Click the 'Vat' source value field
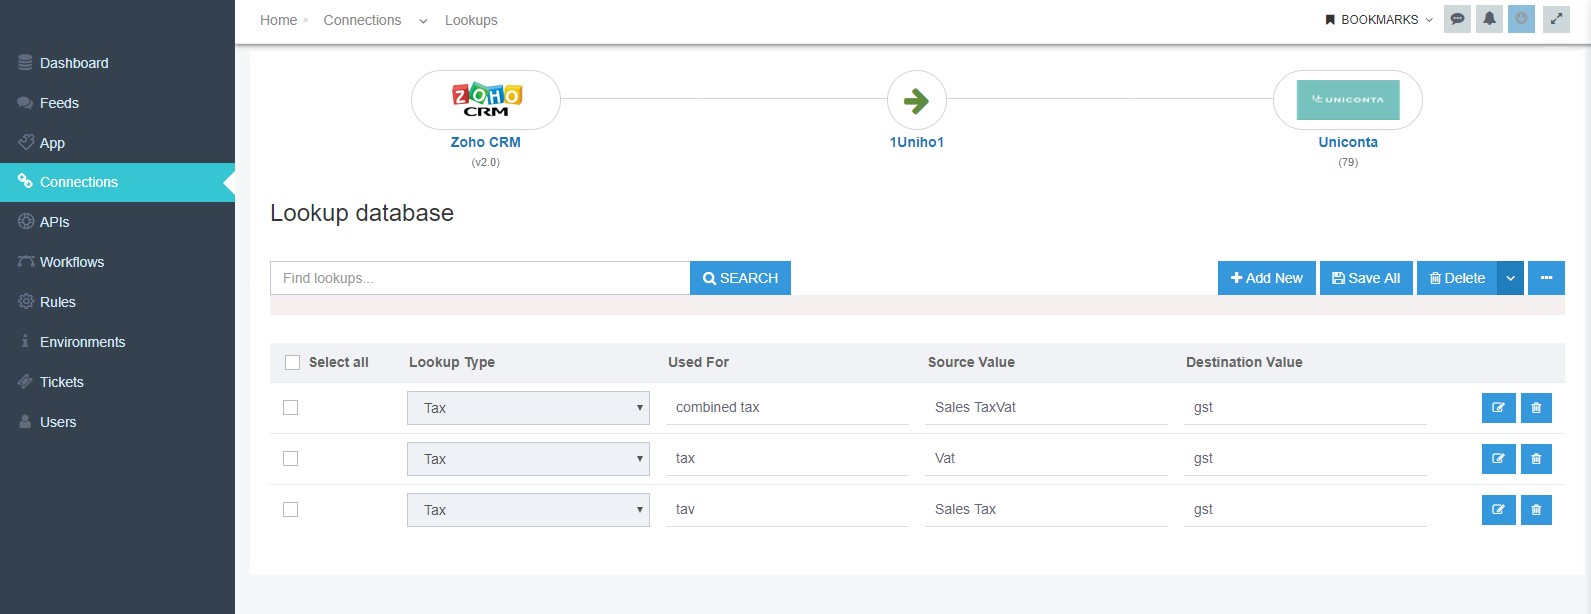Image resolution: width=1591 pixels, height=614 pixels. click(1046, 458)
